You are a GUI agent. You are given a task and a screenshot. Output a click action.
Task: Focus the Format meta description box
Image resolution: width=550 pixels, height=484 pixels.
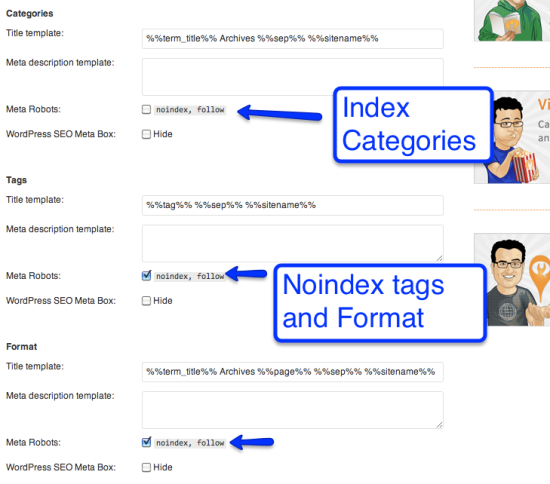(293, 410)
